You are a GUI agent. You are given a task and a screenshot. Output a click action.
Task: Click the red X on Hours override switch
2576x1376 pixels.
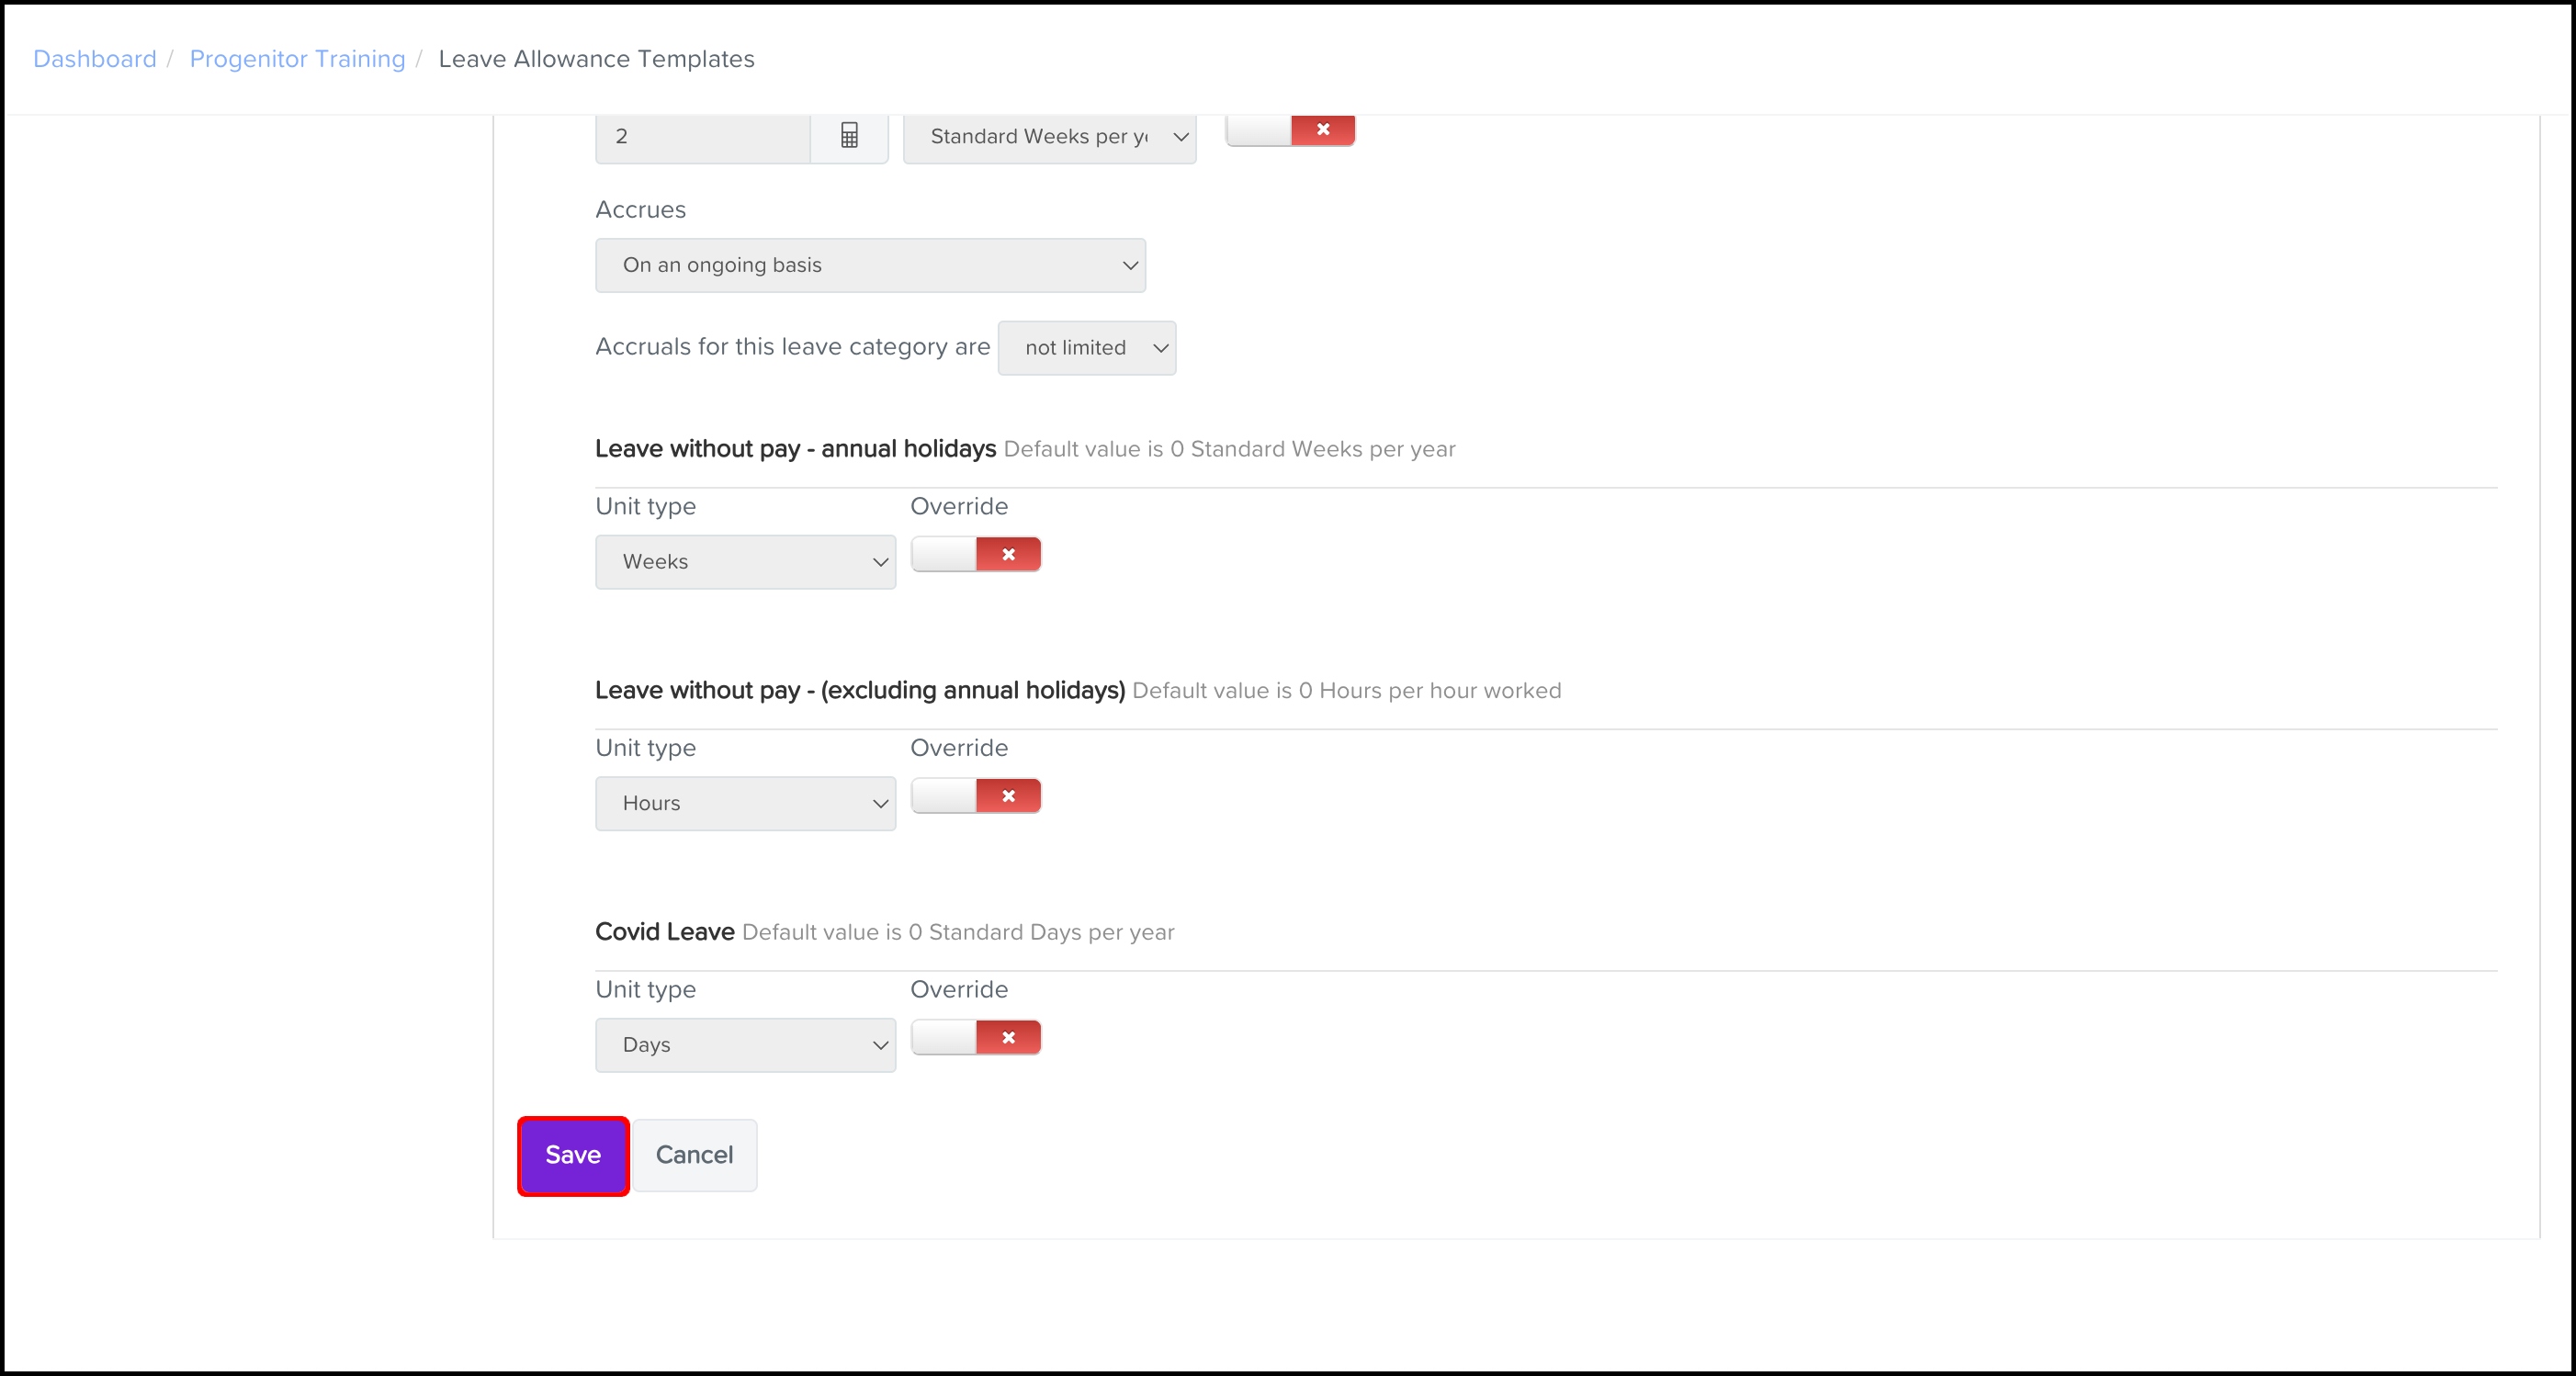(x=1008, y=797)
